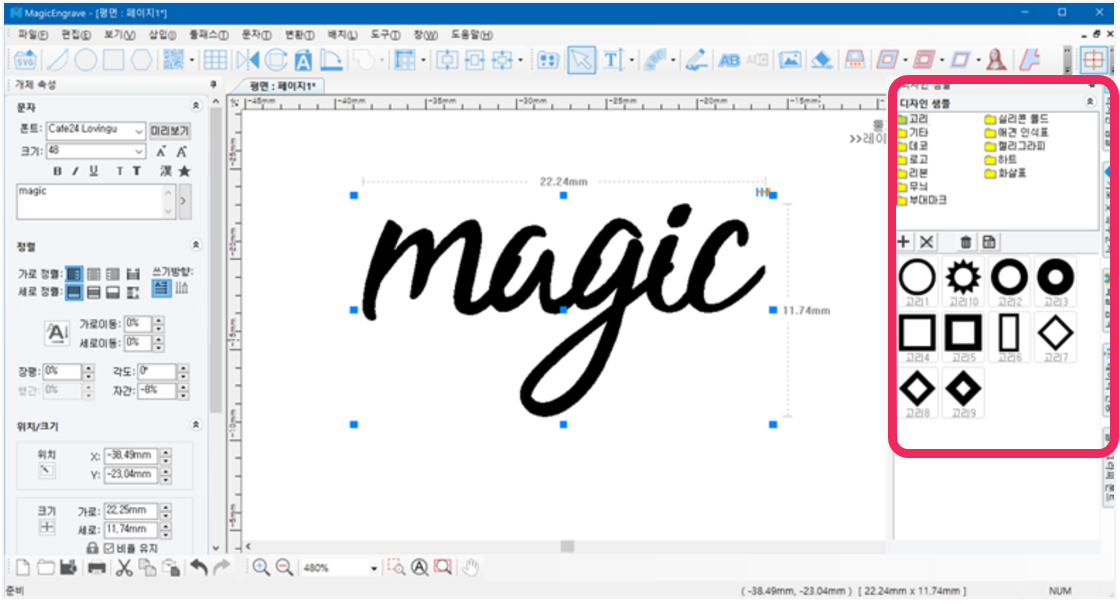This screenshot has width=1120, height=604.
Task: Collapse the 문자 section
Action: (196, 106)
